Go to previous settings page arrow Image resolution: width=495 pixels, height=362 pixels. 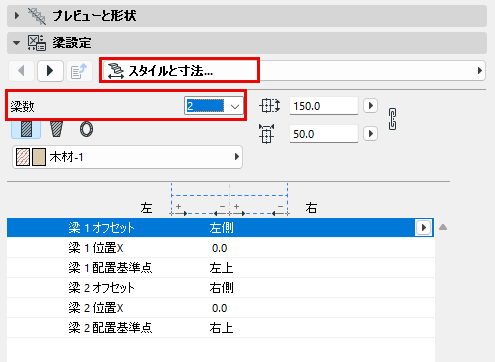pos(21,71)
